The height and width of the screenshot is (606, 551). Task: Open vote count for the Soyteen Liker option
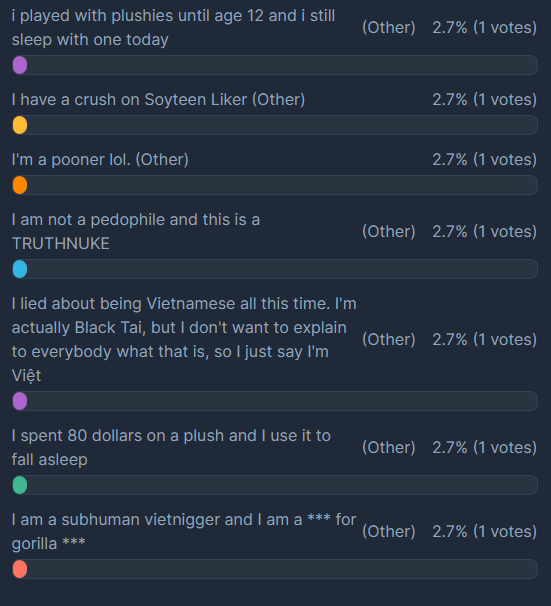point(485,100)
